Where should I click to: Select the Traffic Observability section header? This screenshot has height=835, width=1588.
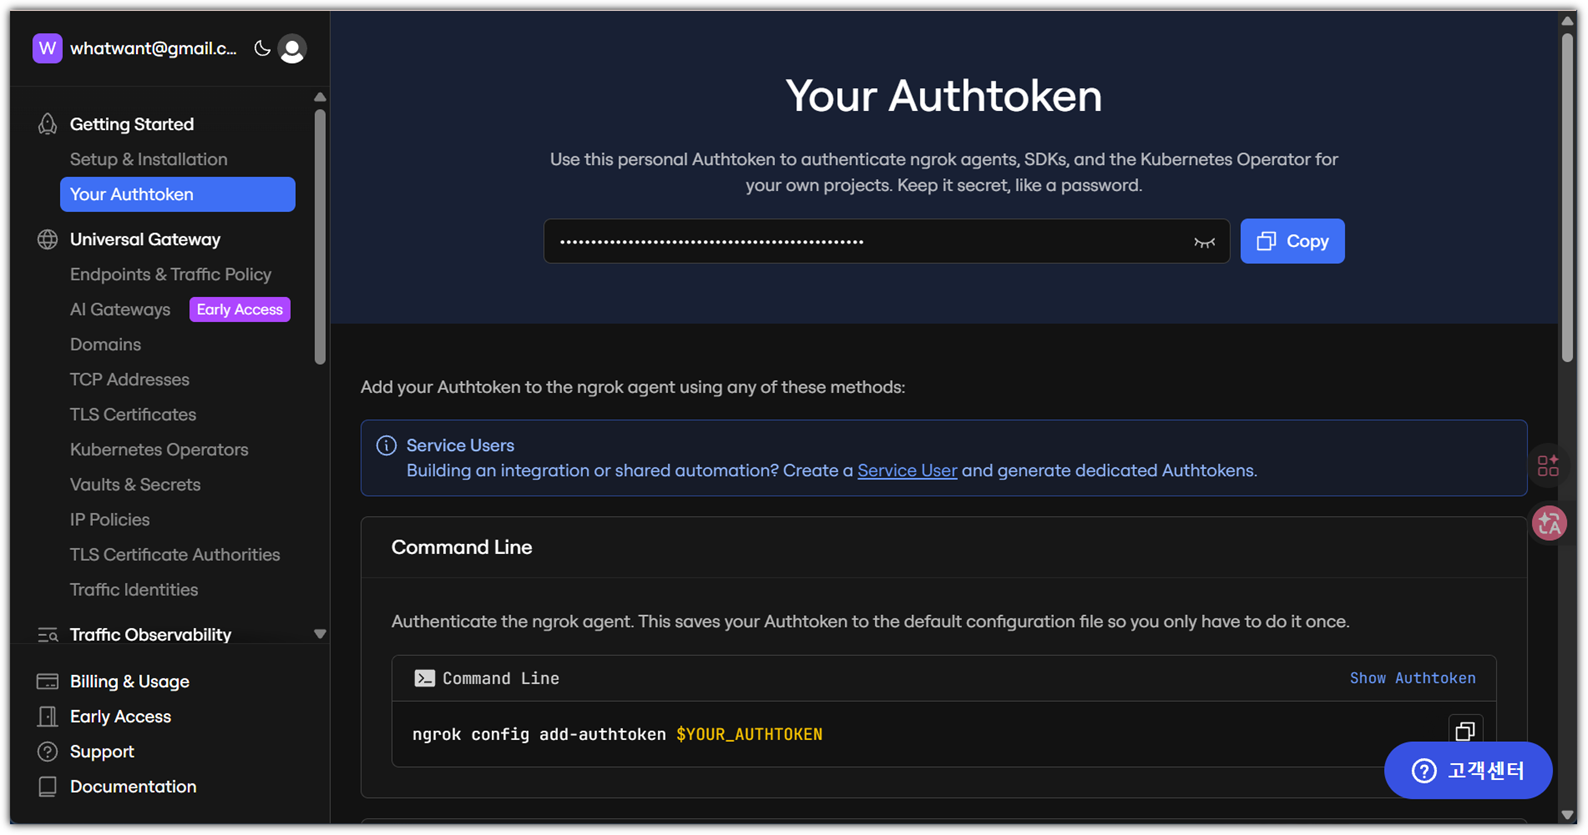(150, 634)
